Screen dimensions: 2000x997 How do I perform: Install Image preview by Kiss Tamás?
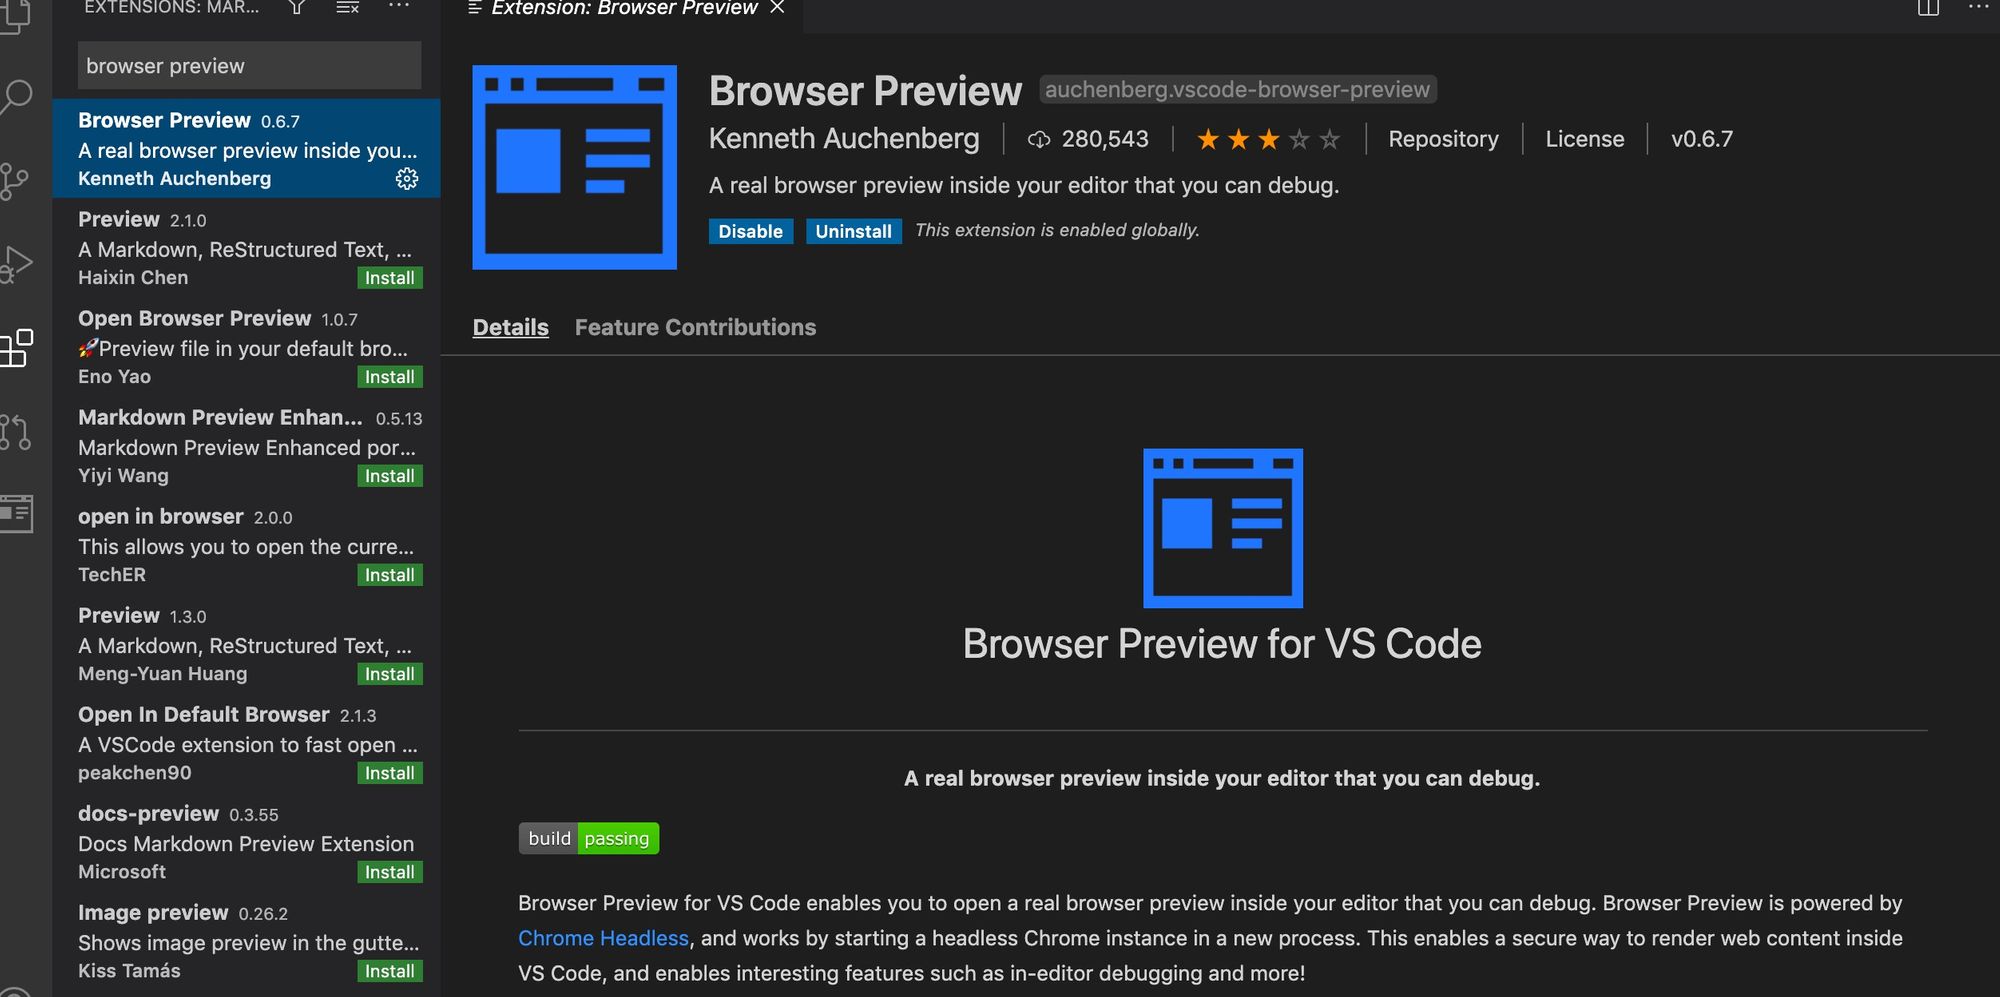click(390, 971)
